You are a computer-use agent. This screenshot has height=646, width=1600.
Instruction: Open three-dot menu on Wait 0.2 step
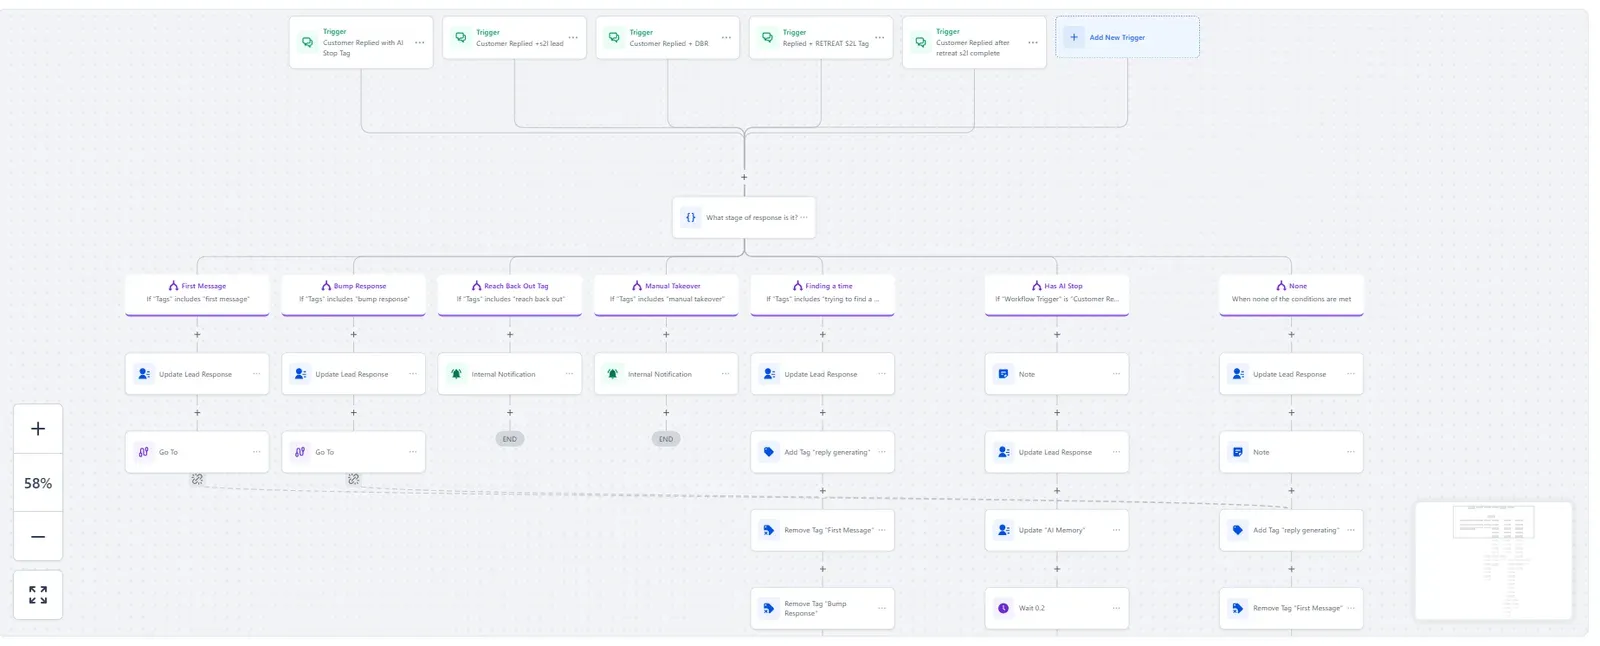(1116, 608)
